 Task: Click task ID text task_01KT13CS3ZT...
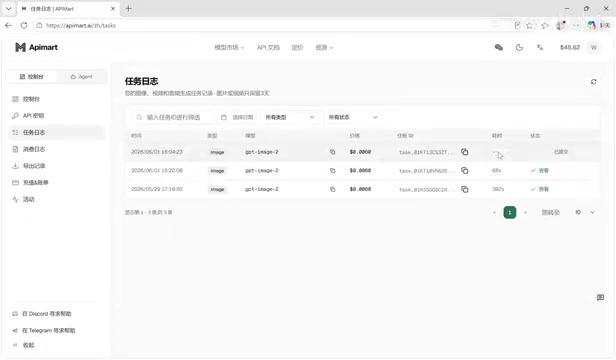427,152
